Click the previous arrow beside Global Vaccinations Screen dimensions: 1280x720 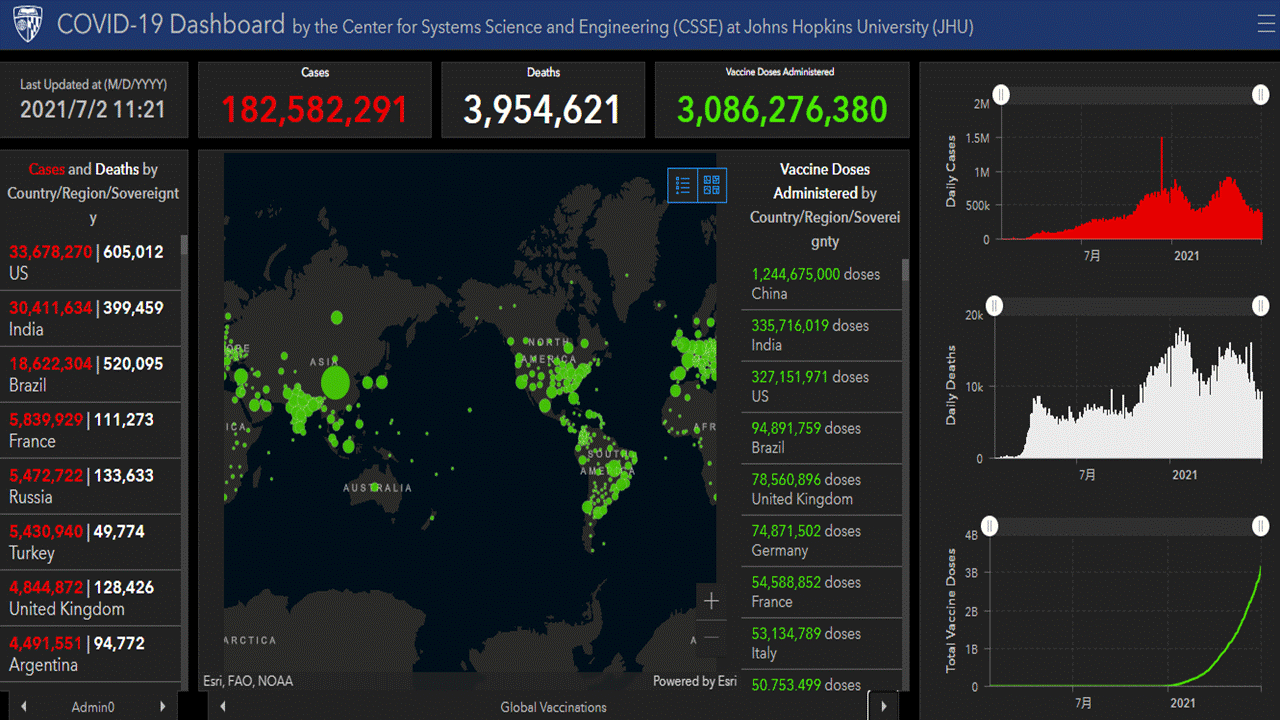(x=223, y=707)
